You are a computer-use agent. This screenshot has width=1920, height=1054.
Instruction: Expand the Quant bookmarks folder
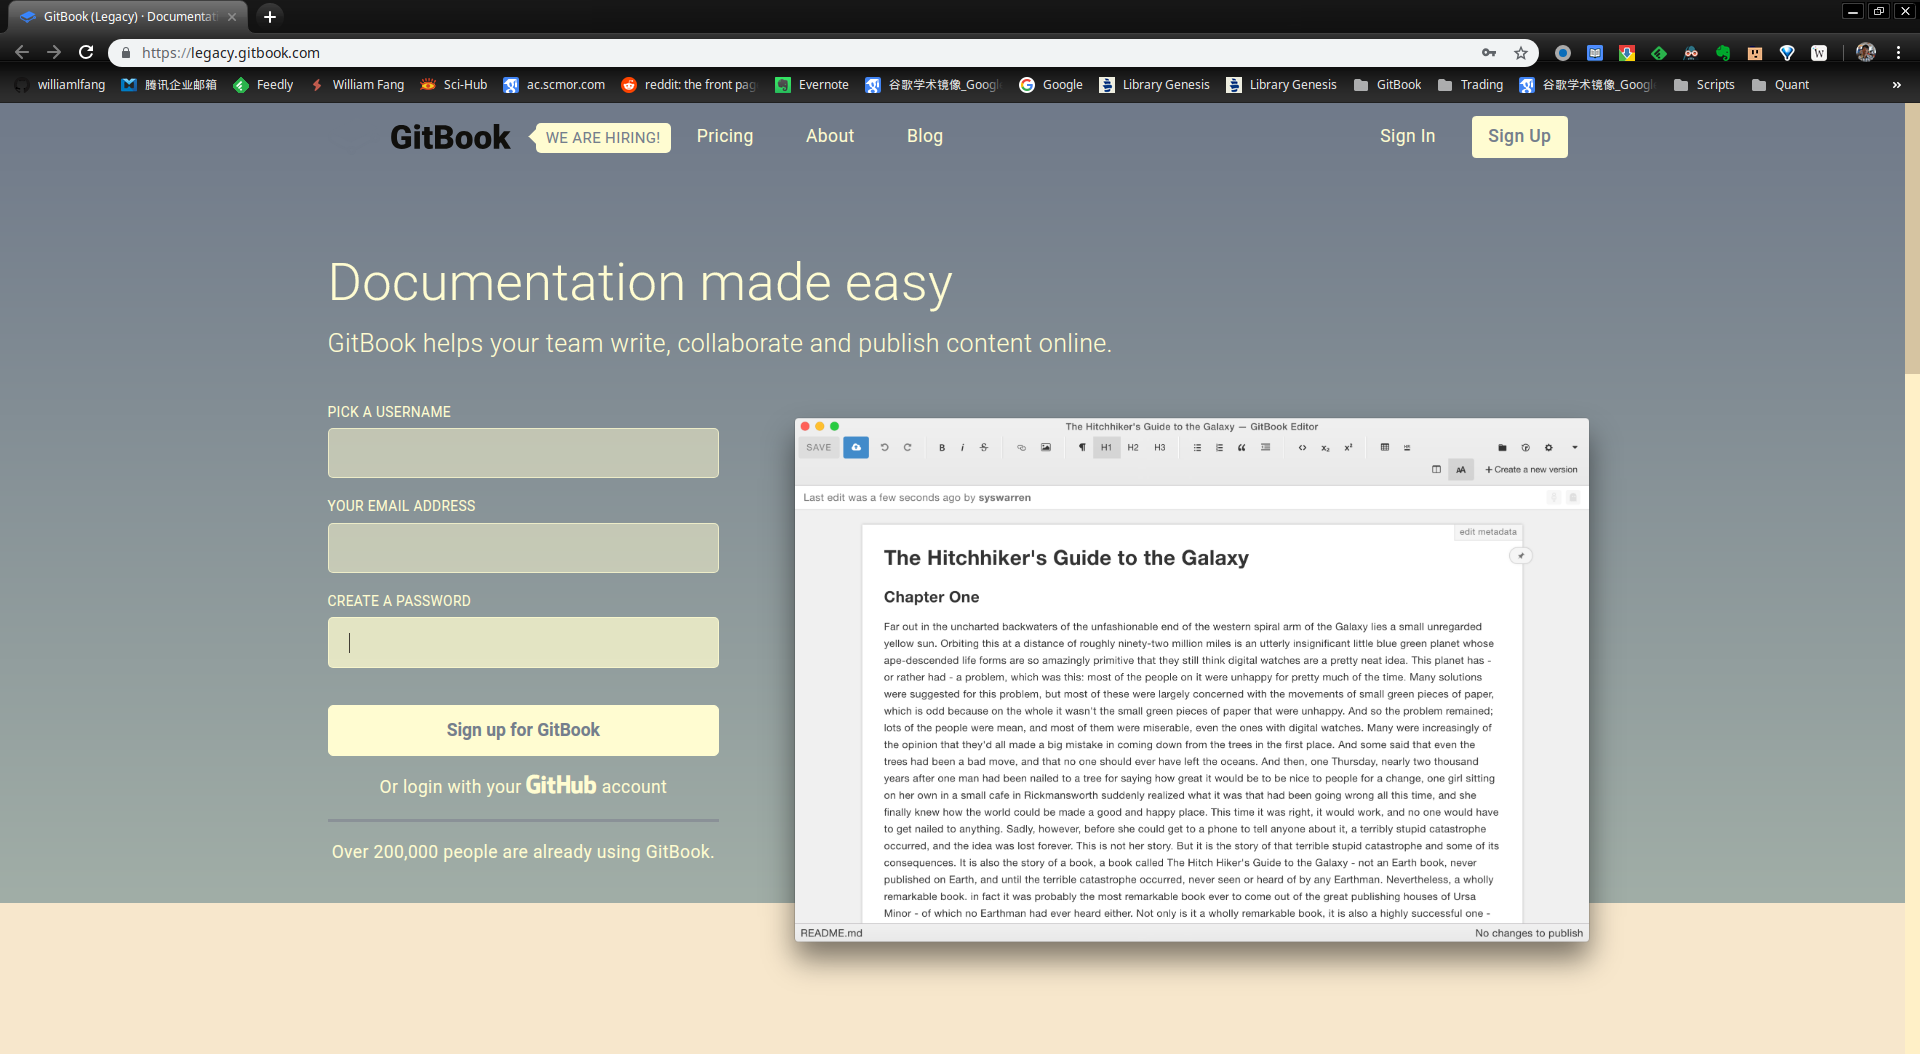coord(1781,85)
